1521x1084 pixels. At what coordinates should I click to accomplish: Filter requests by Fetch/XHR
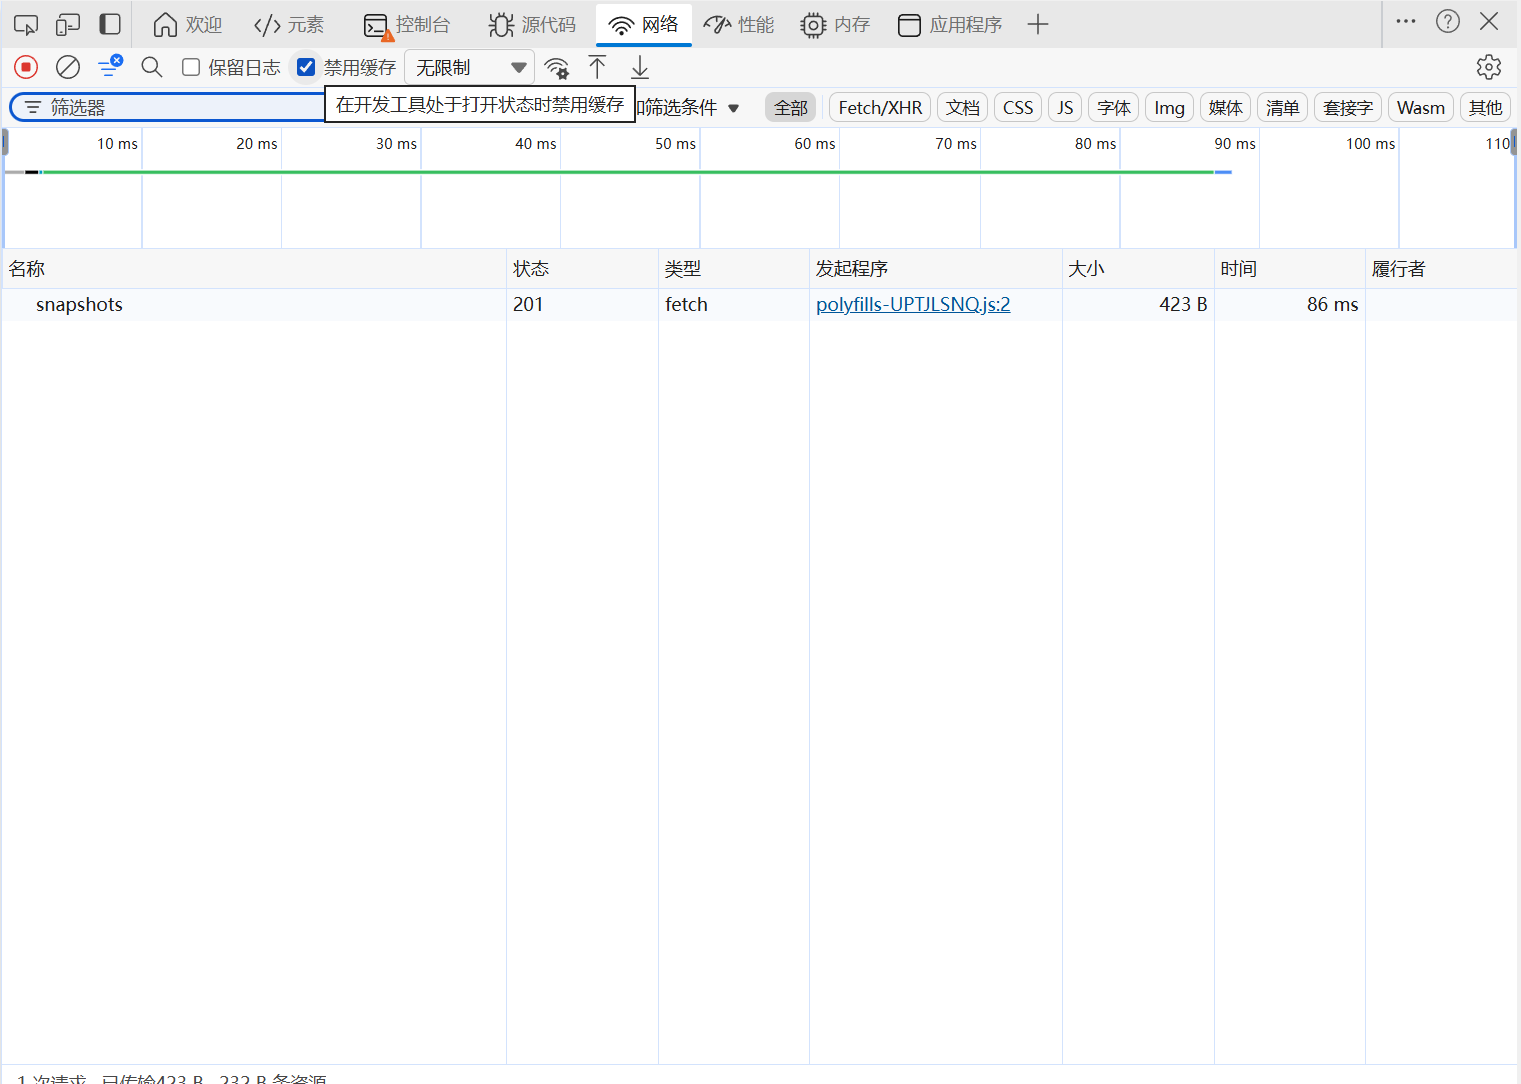click(880, 108)
